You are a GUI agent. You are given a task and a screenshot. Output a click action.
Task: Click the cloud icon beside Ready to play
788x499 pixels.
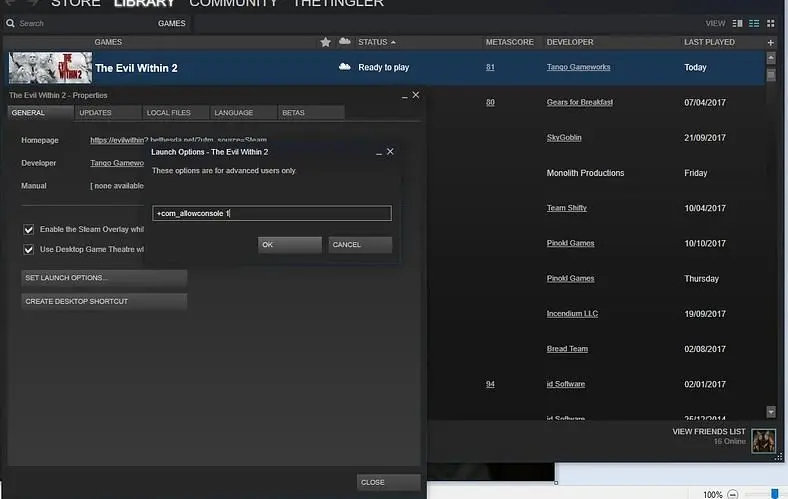[345, 66]
